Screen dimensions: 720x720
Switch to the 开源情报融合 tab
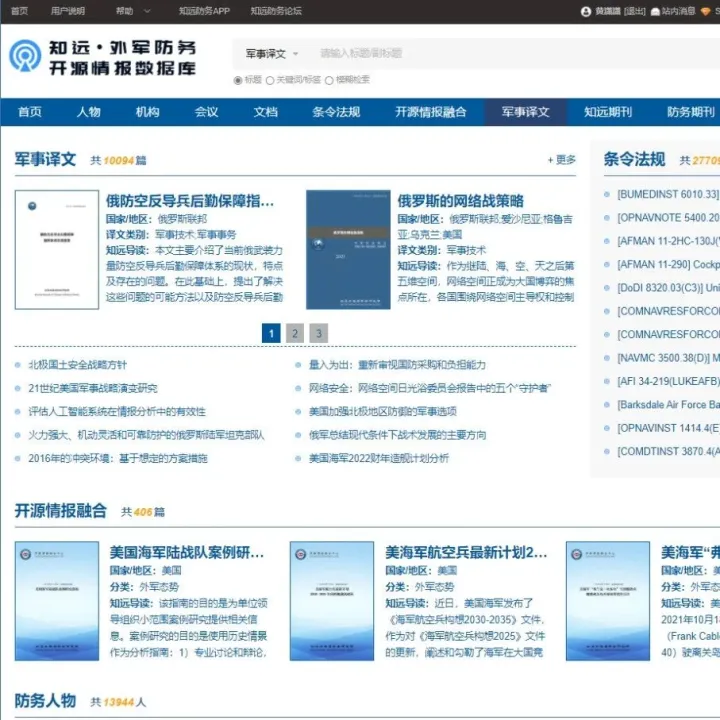[431, 112]
